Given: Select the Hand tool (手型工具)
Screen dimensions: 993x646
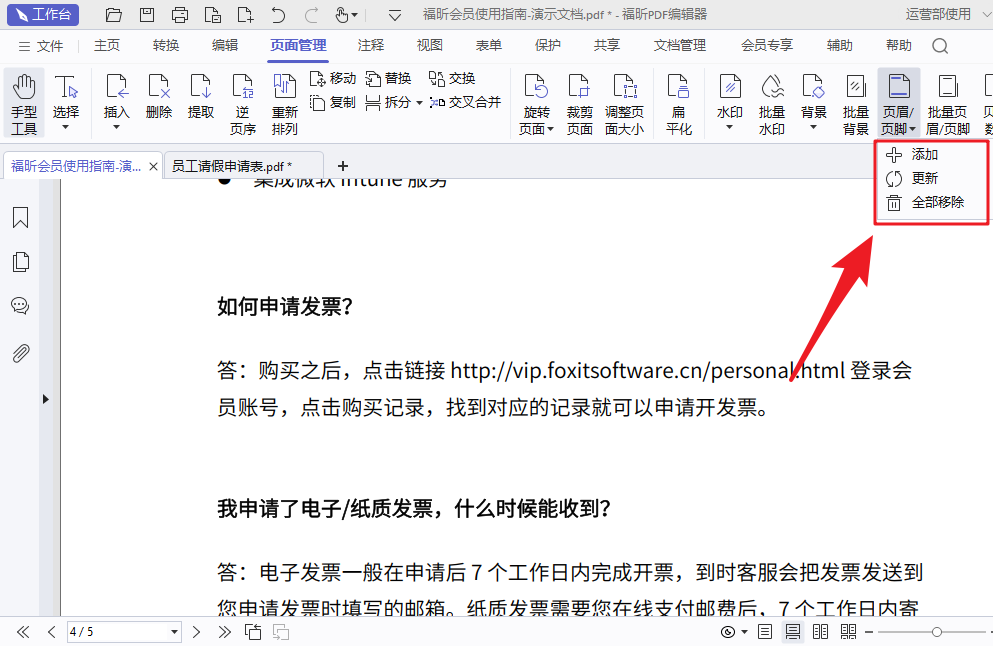Looking at the screenshot, I should pos(24,103).
